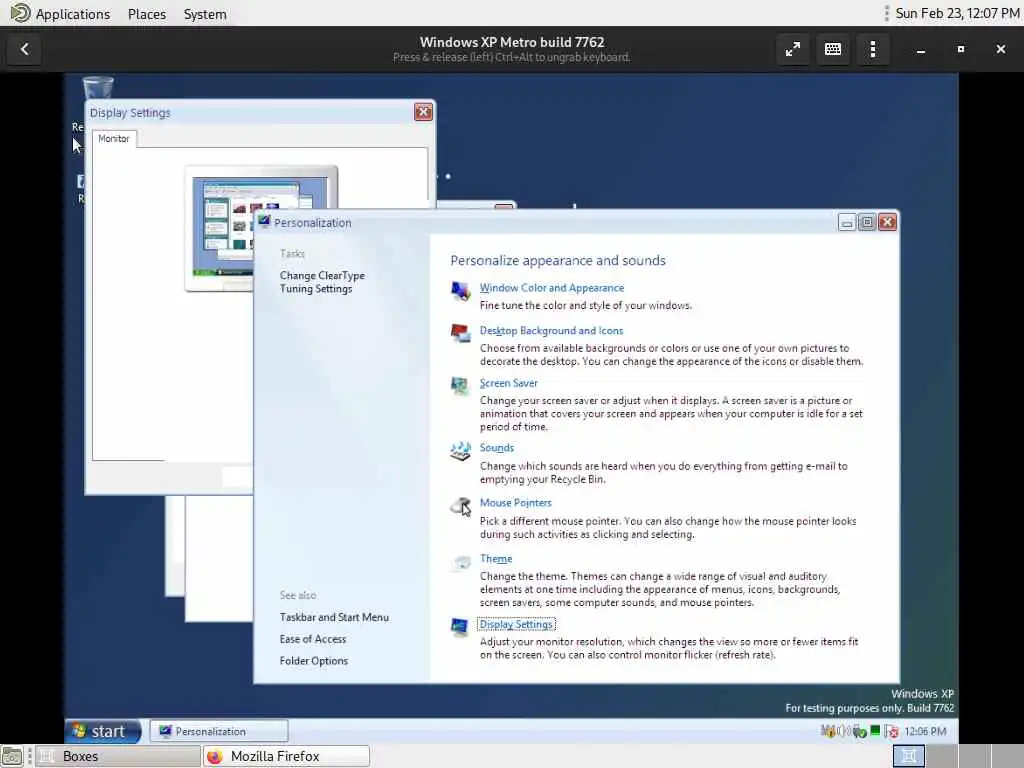Open Taskbar and Start Menu link

pos(334,617)
